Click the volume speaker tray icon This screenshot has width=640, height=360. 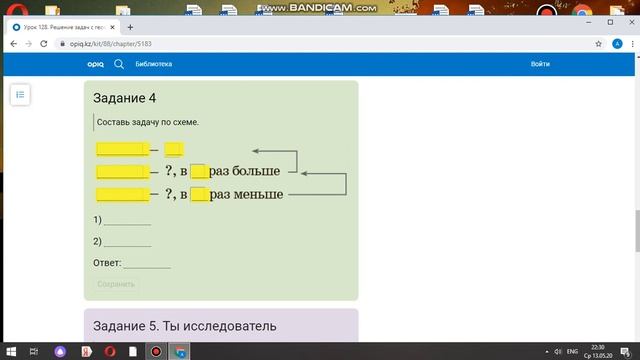558,351
